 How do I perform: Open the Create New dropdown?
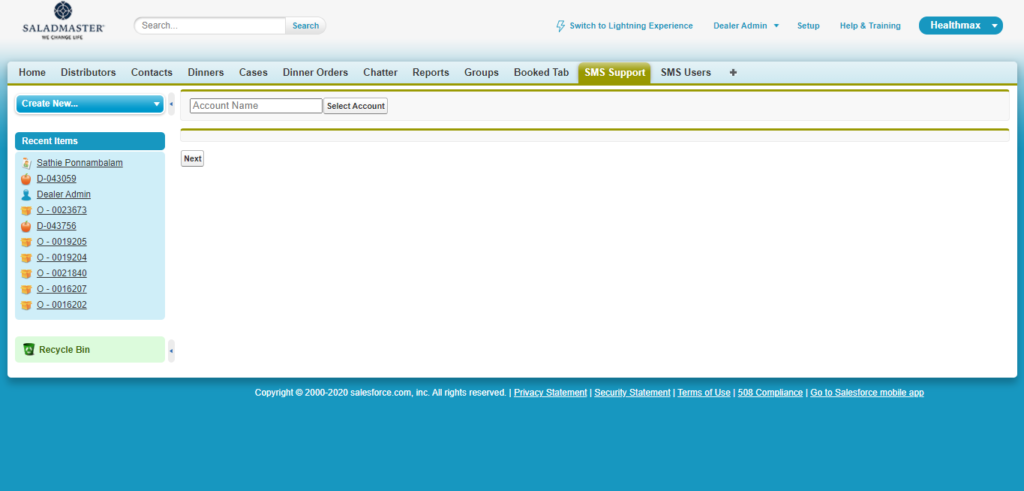coord(89,104)
